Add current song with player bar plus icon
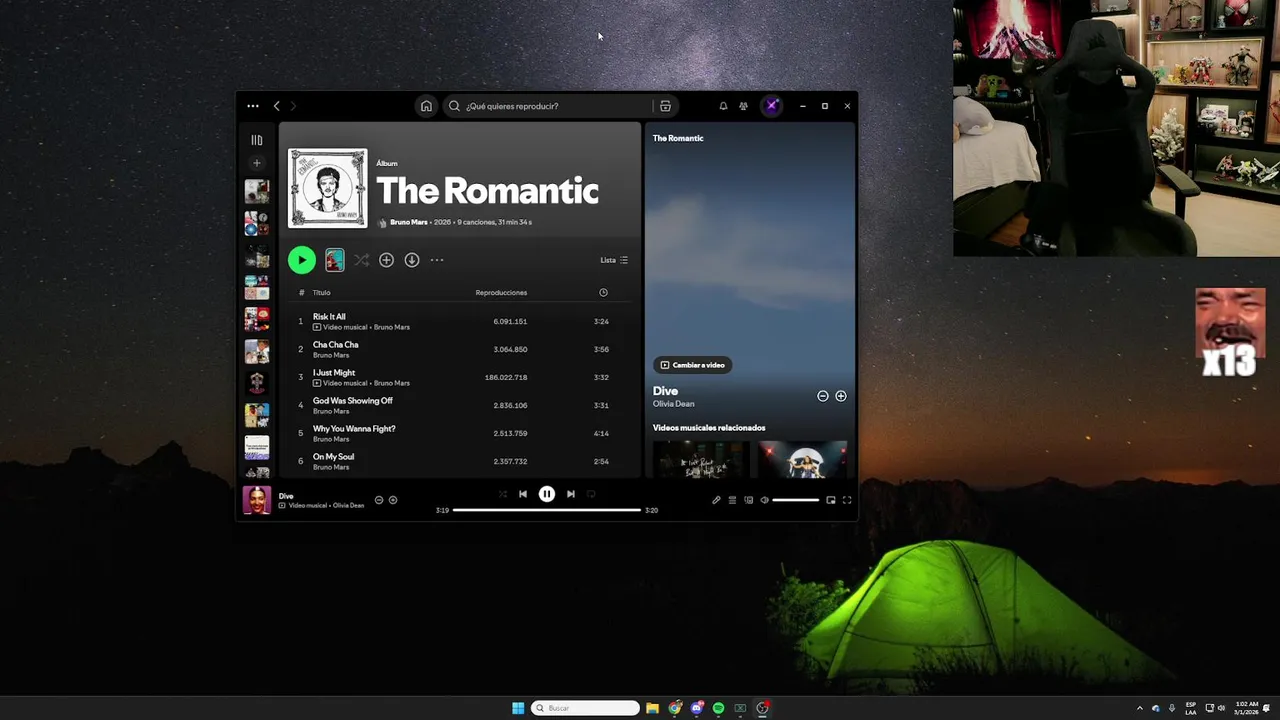 click(x=393, y=500)
